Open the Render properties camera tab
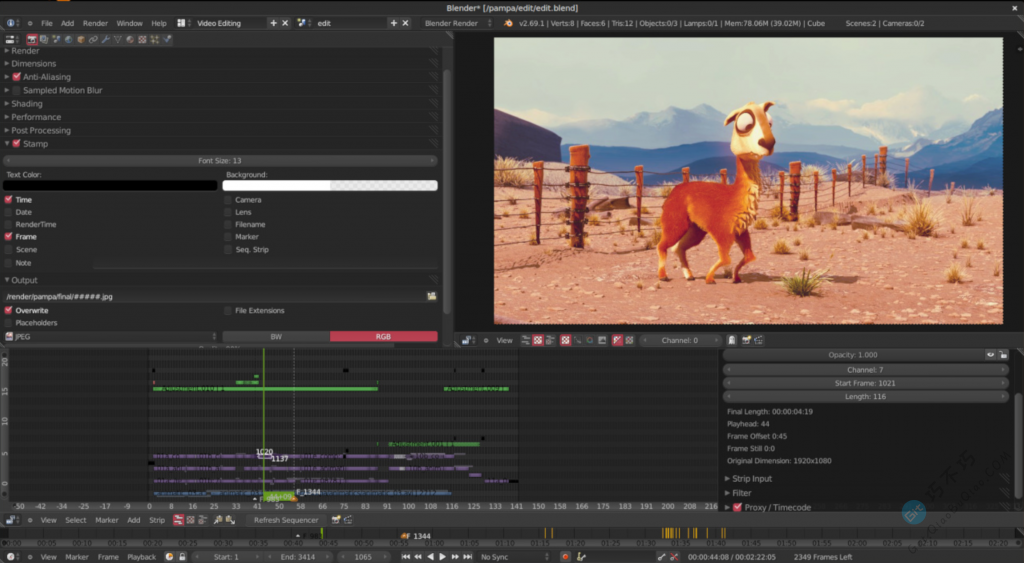1024x563 pixels. coord(32,39)
